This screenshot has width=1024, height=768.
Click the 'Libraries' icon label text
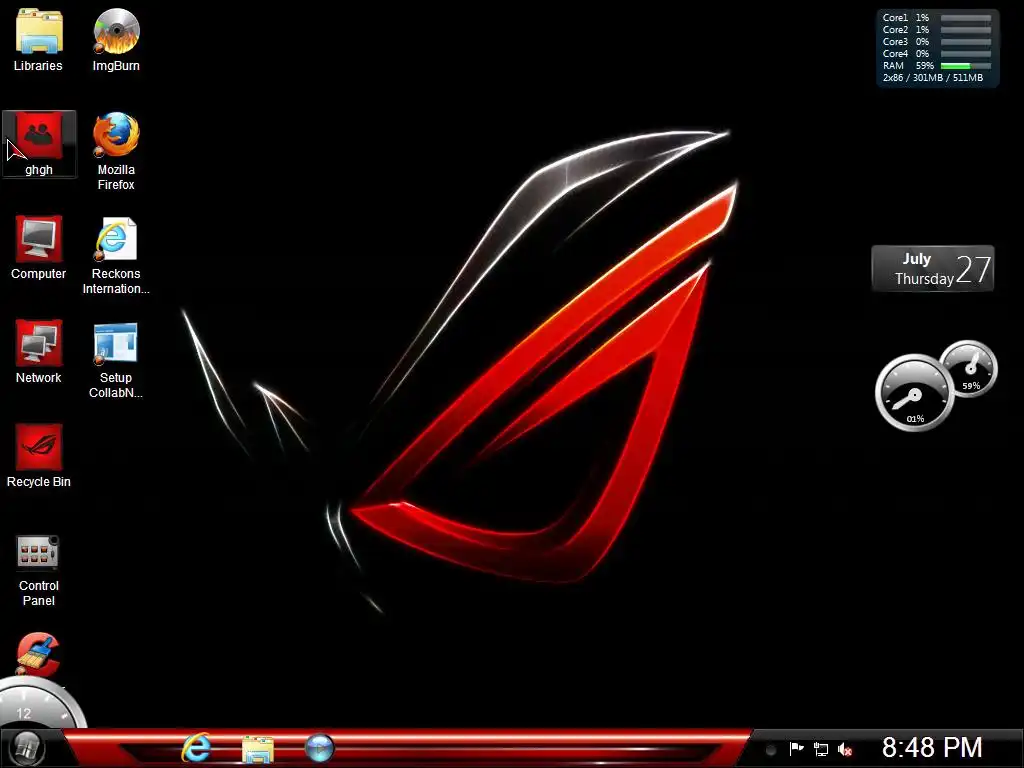click(x=38, y=66)
